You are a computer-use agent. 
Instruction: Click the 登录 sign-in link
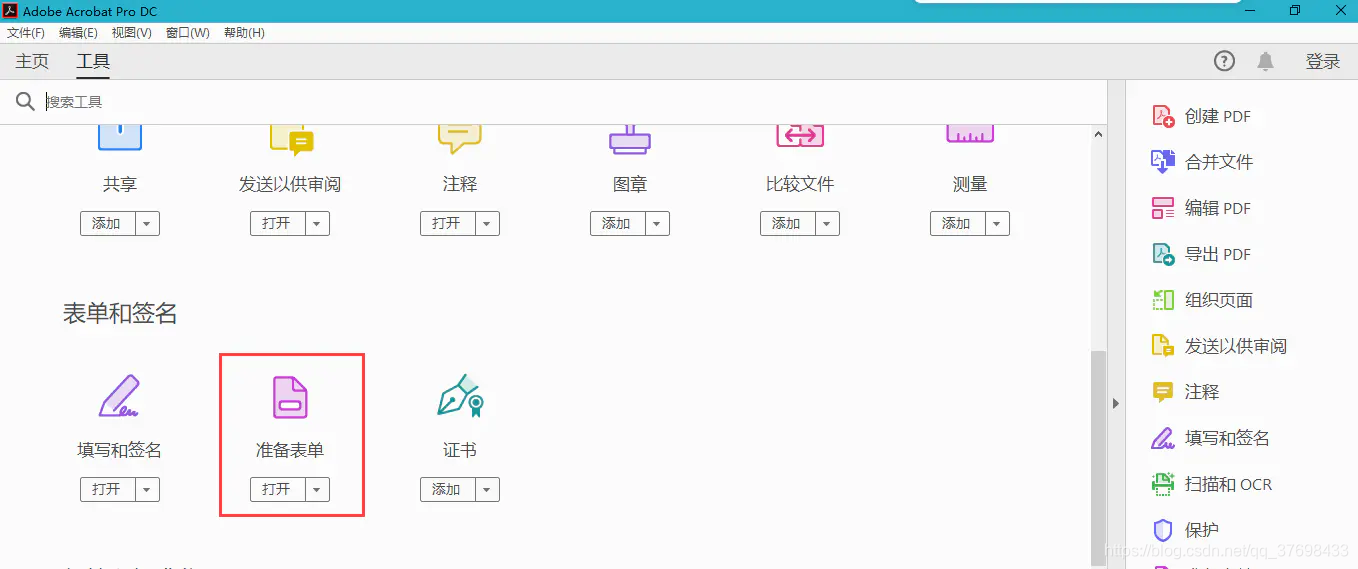(x=1322, y=61)
